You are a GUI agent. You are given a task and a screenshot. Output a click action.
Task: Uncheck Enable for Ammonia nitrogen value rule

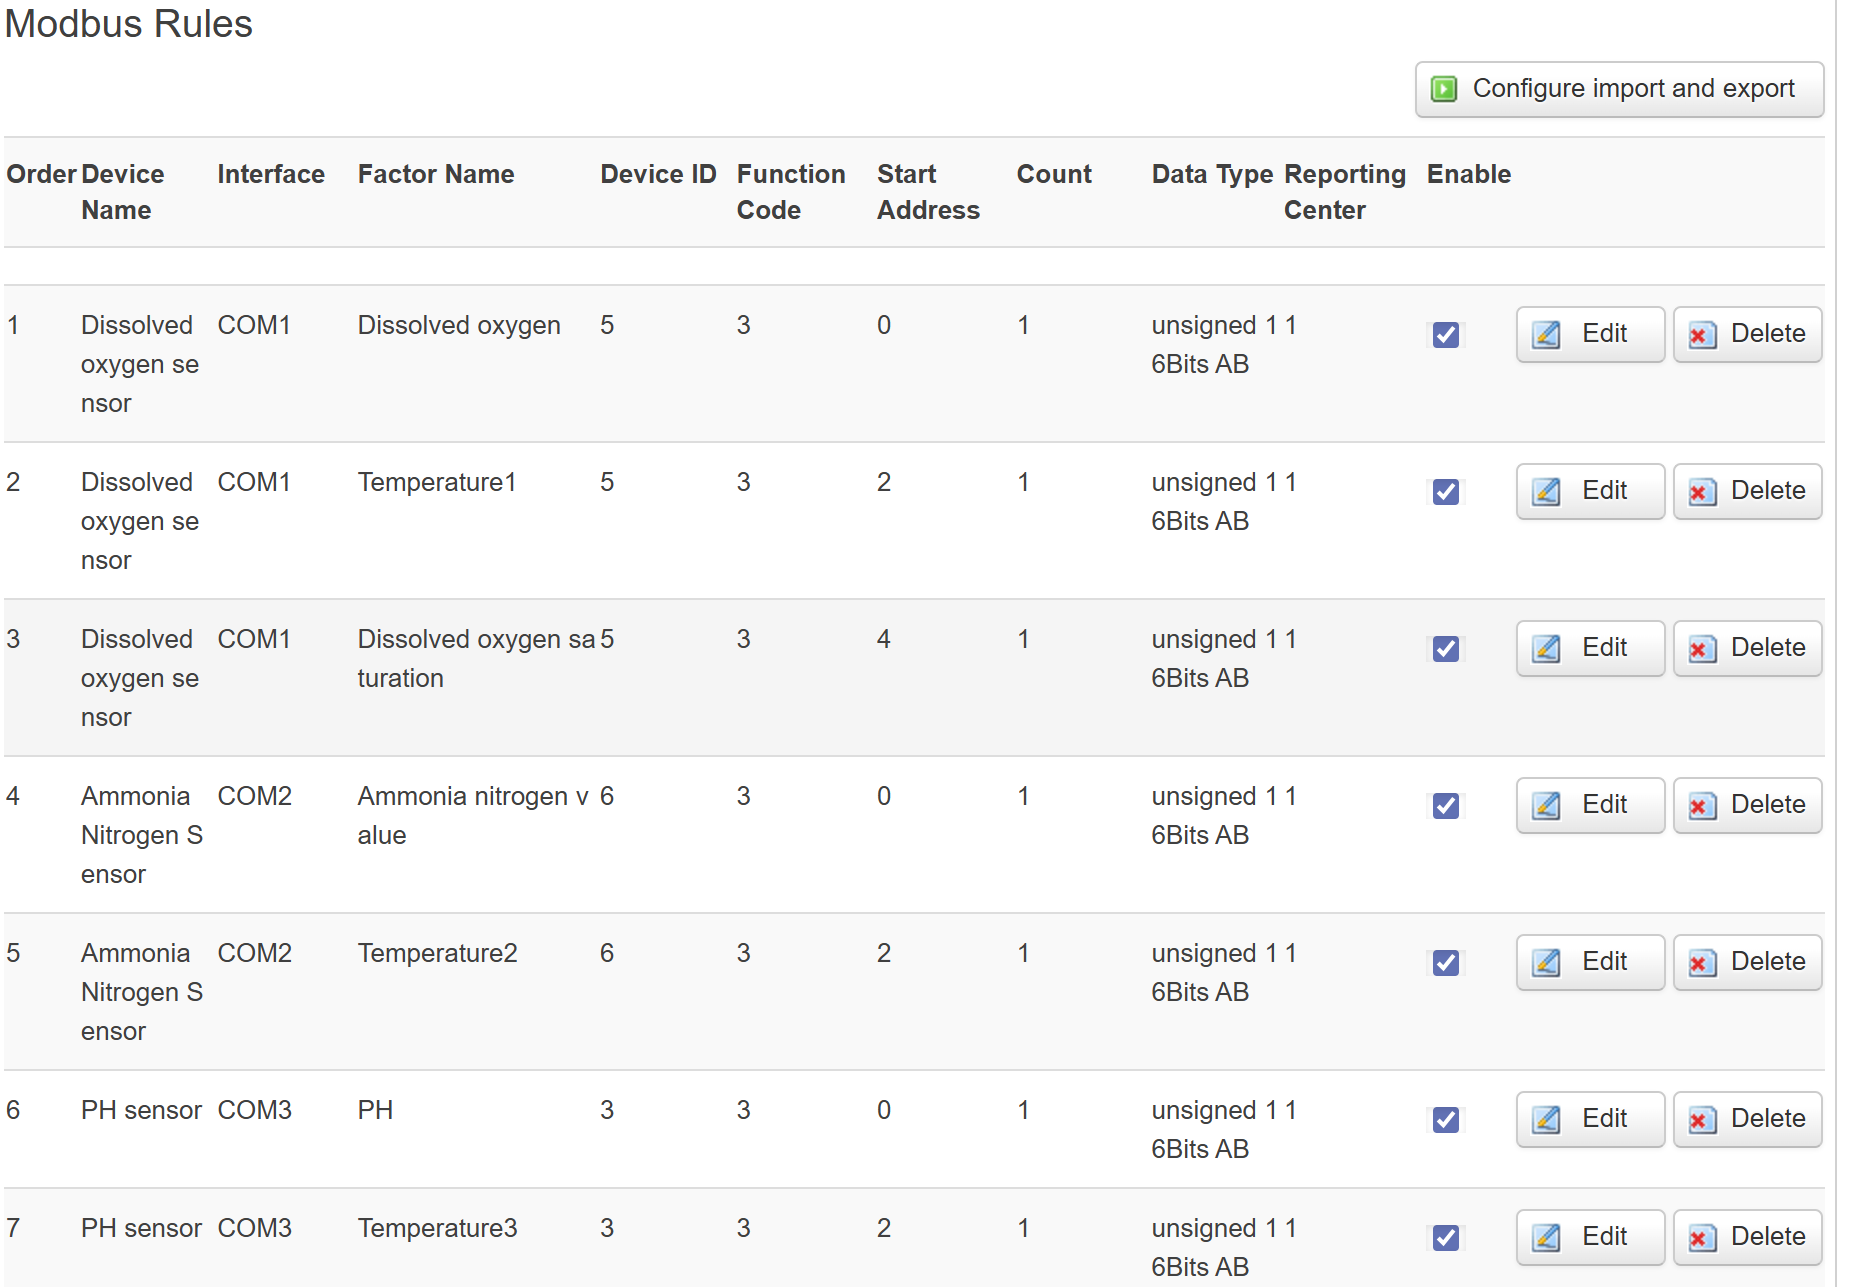click(1445, 805)
